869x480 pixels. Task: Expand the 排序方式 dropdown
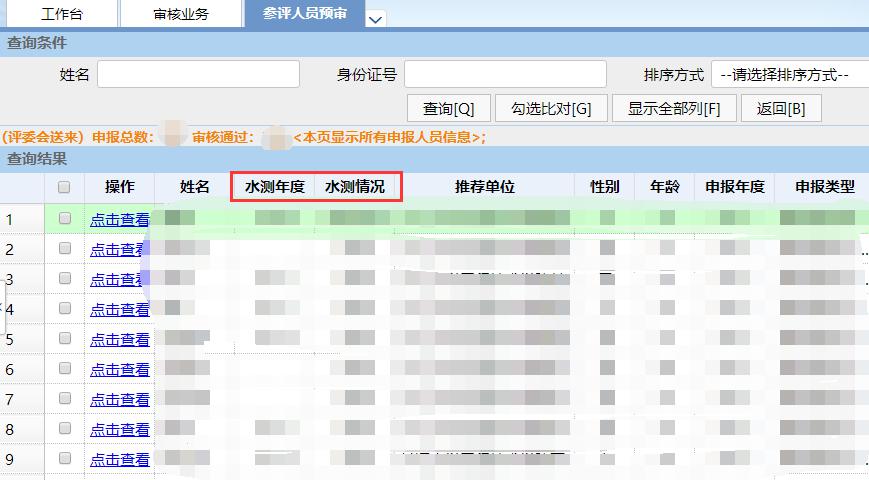pos(789,75)
